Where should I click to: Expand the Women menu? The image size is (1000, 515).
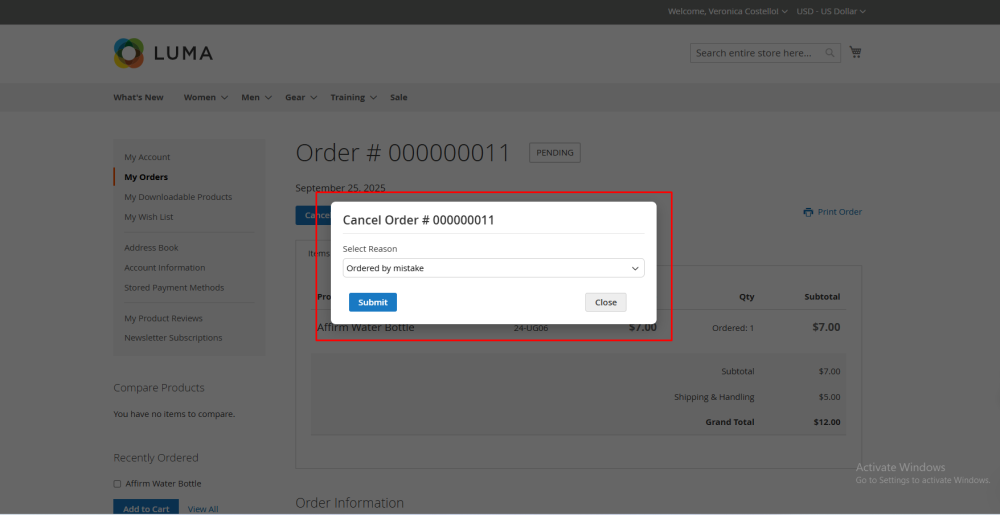pyautogui.click(x=205, y=98)
